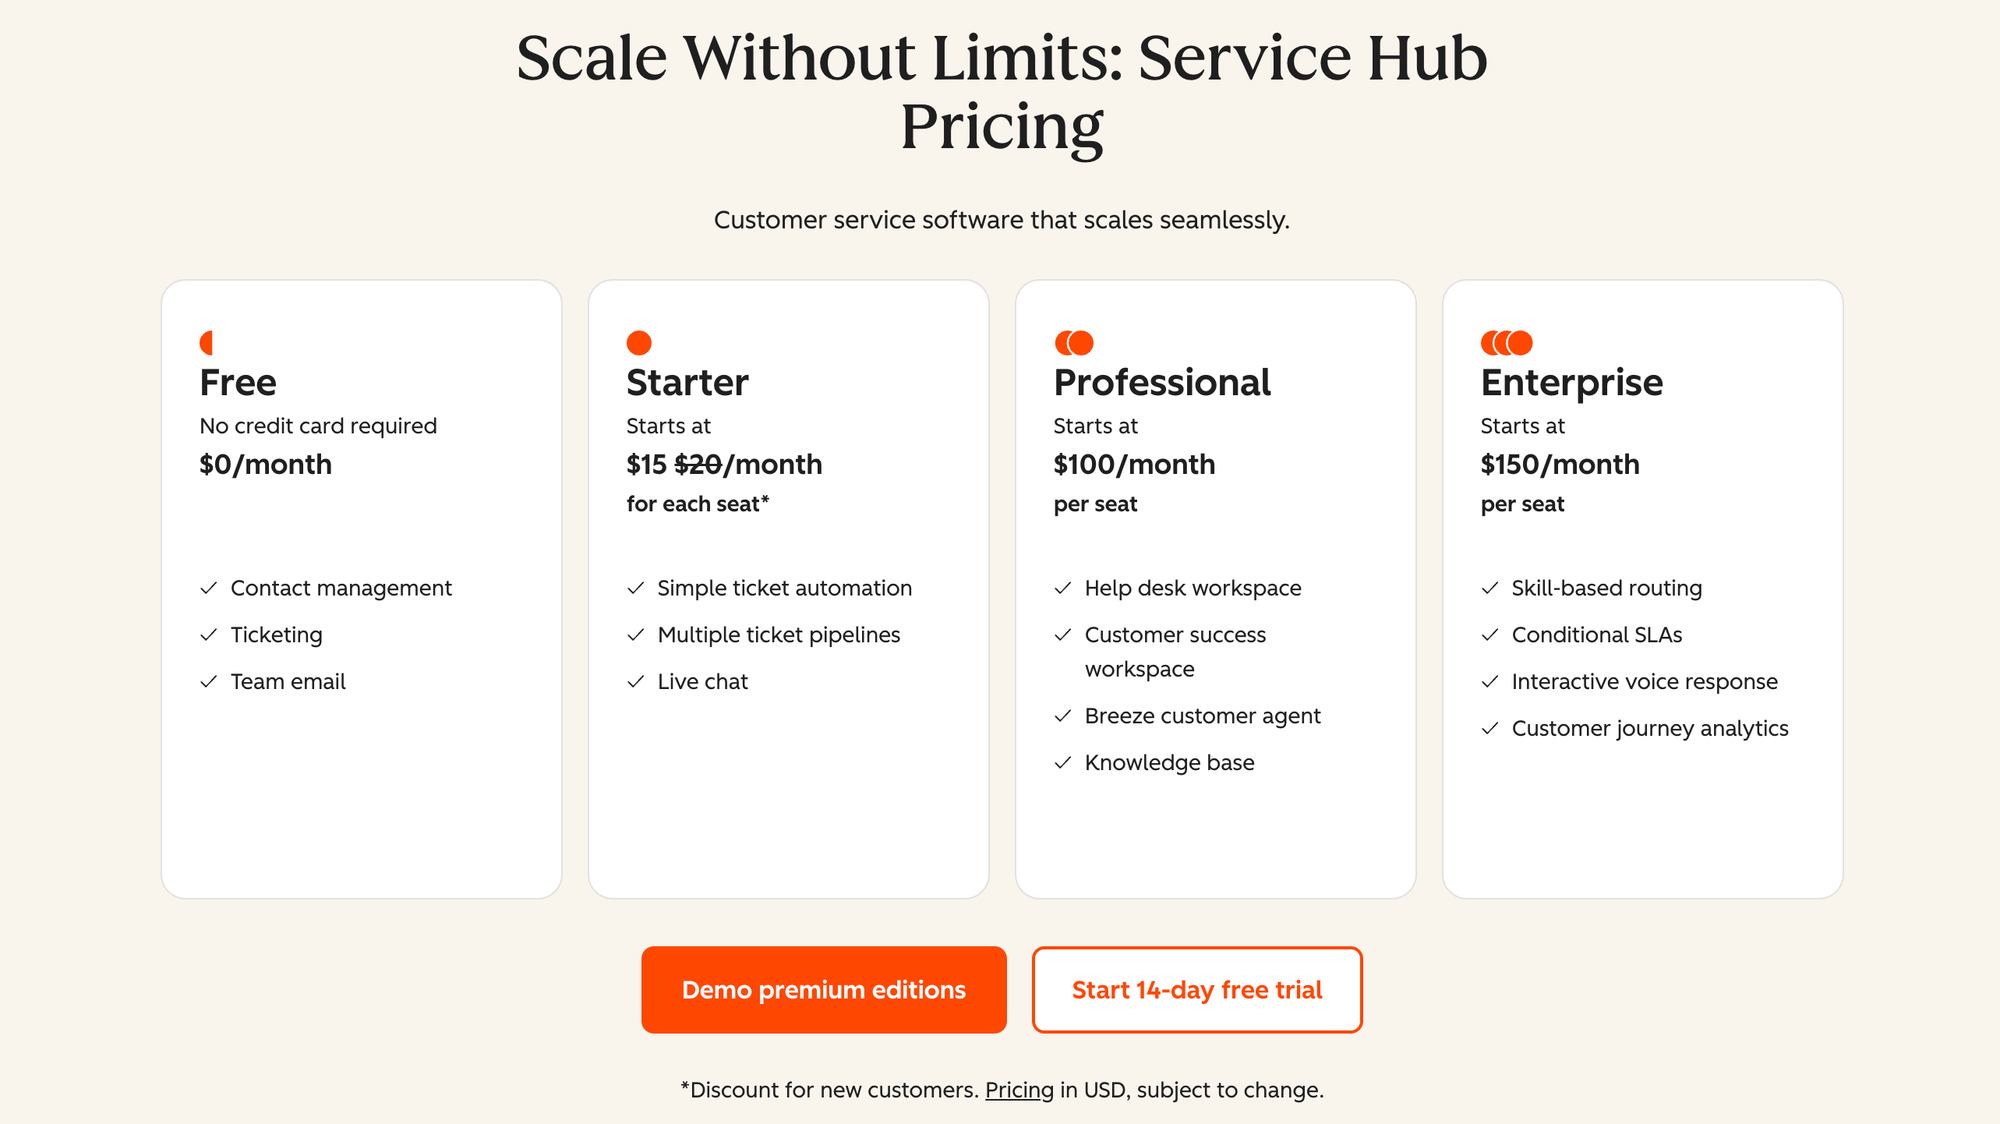Click the Customer journey analytics feature text
2000x1124 pixels.
tap(1650, 728)
